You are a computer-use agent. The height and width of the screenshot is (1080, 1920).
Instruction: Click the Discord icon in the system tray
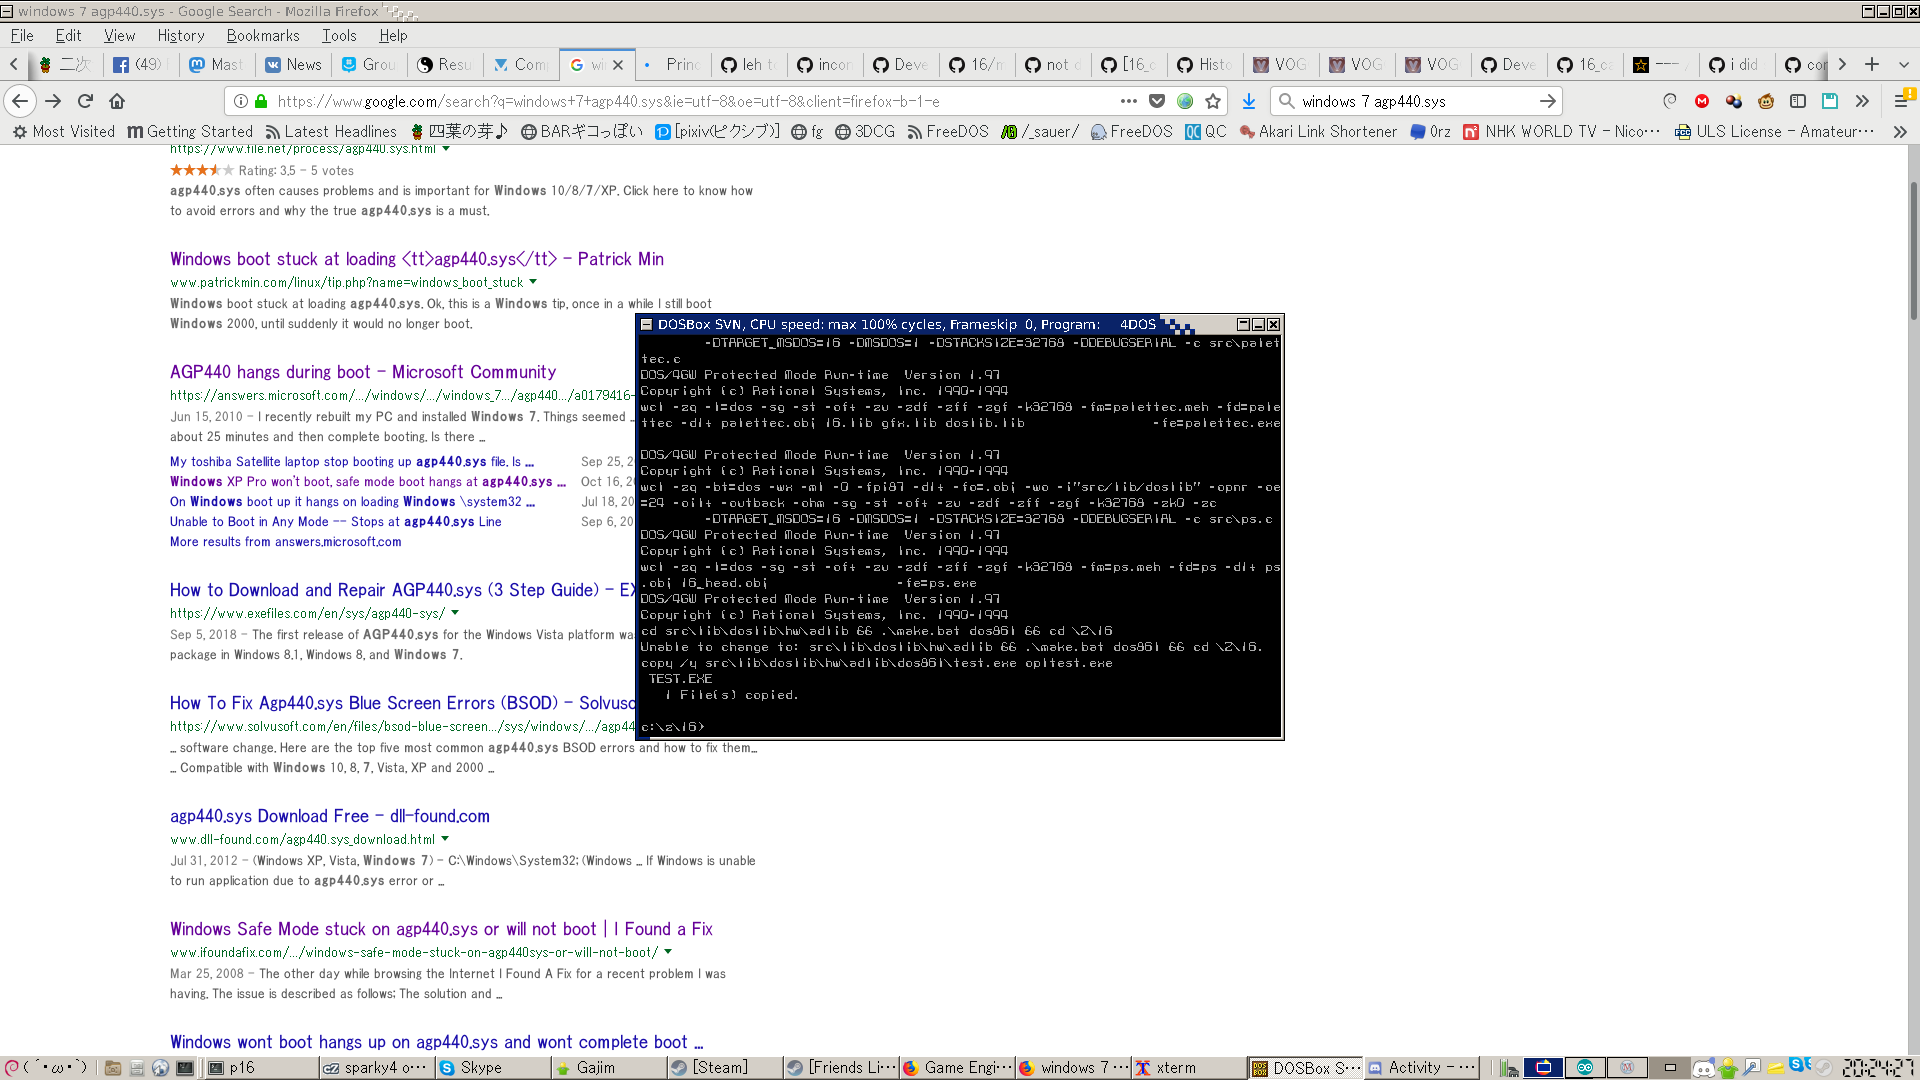(1702, 1067)
